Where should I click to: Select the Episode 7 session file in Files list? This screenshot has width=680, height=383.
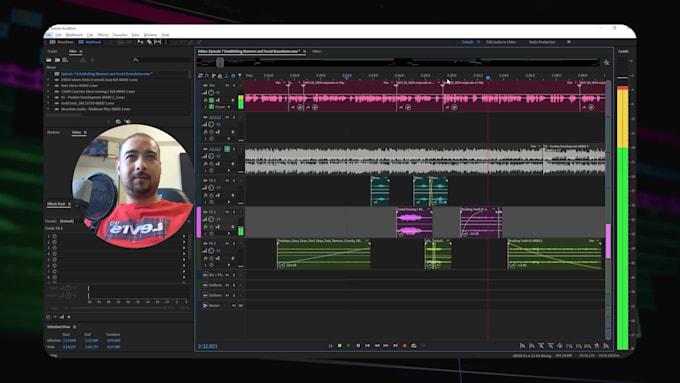[x=106, y=74]
